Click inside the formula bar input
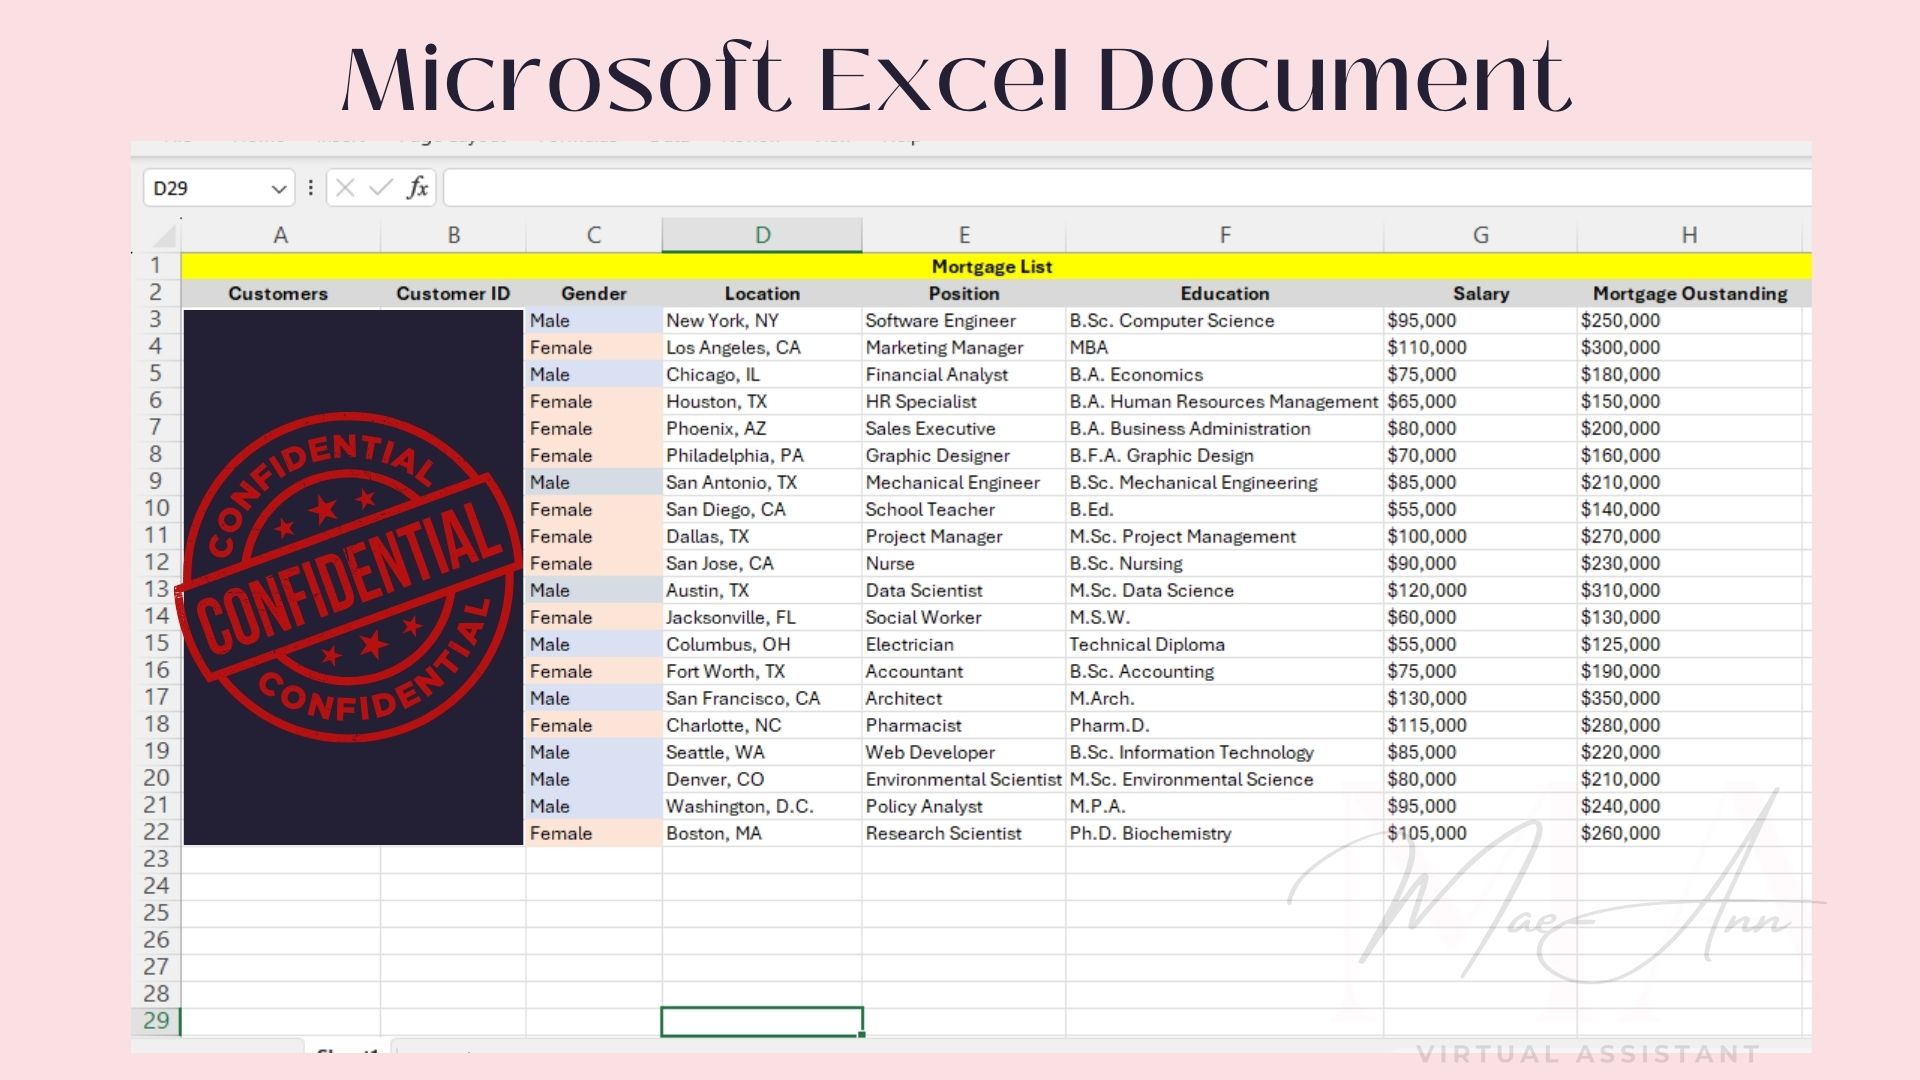The height and width of the screenshot is (1080, 1920). point(1100,188)
